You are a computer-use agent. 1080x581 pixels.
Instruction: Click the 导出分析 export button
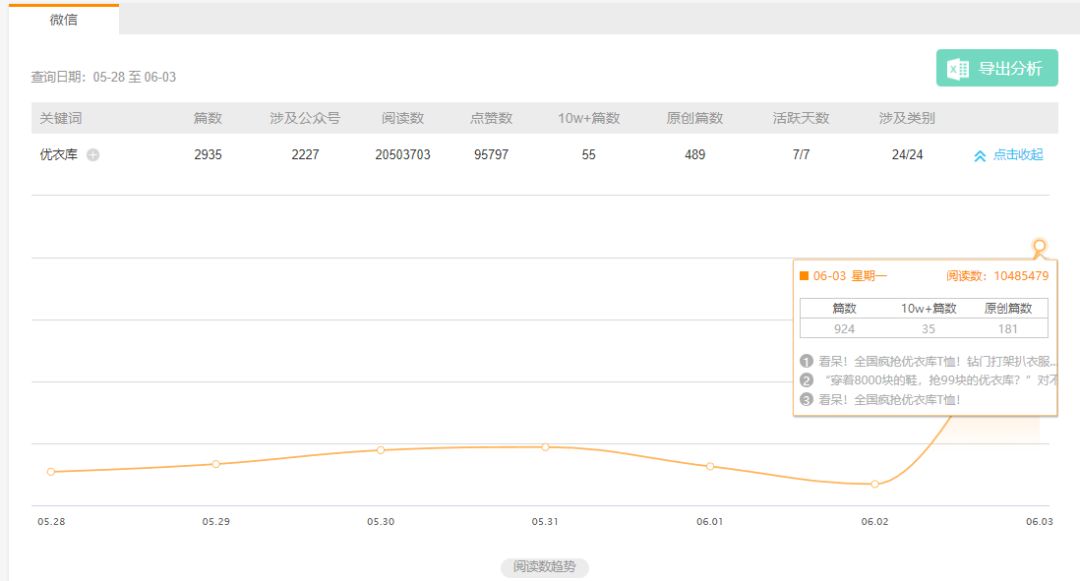pyautogui.click(x=997, y=68)
